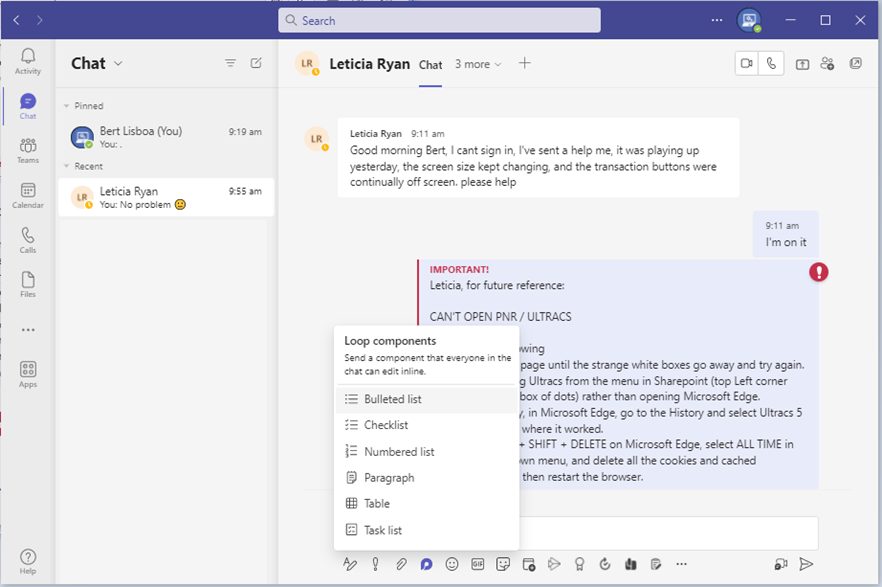Collapse the Pinned chats section
Screen dimensions: 882x587
[66, 106]
